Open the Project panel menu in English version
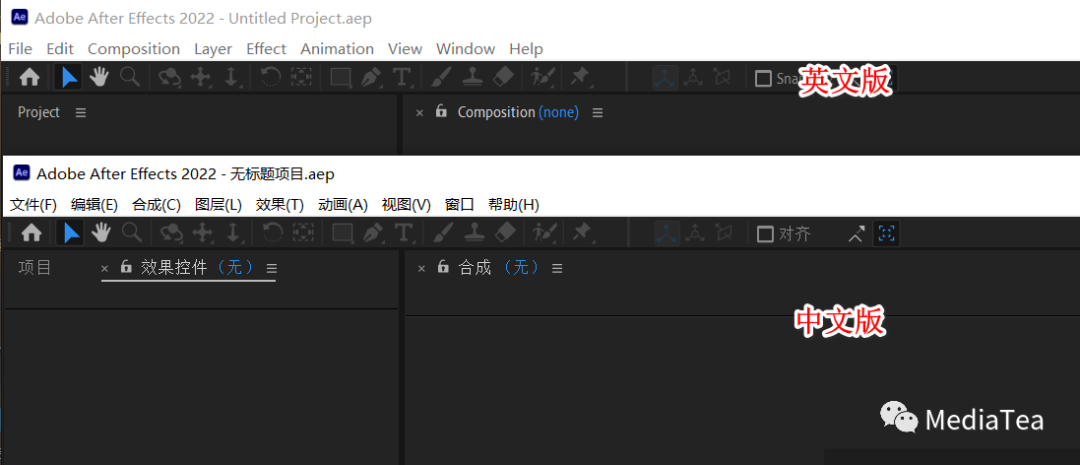The width and height of the screenshot is (1080, 465). [x=81, y=112]
